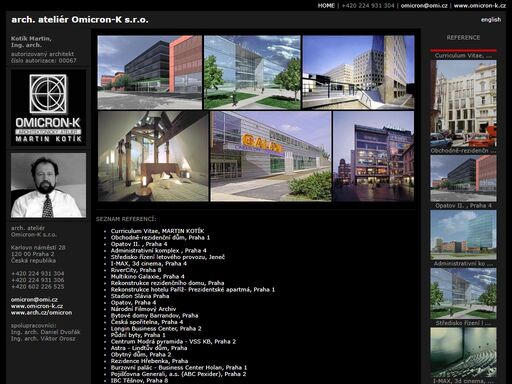Open Národní Filmový Archiv reference
The width and height of the screenshot is (512, 384).
[143, 309]
